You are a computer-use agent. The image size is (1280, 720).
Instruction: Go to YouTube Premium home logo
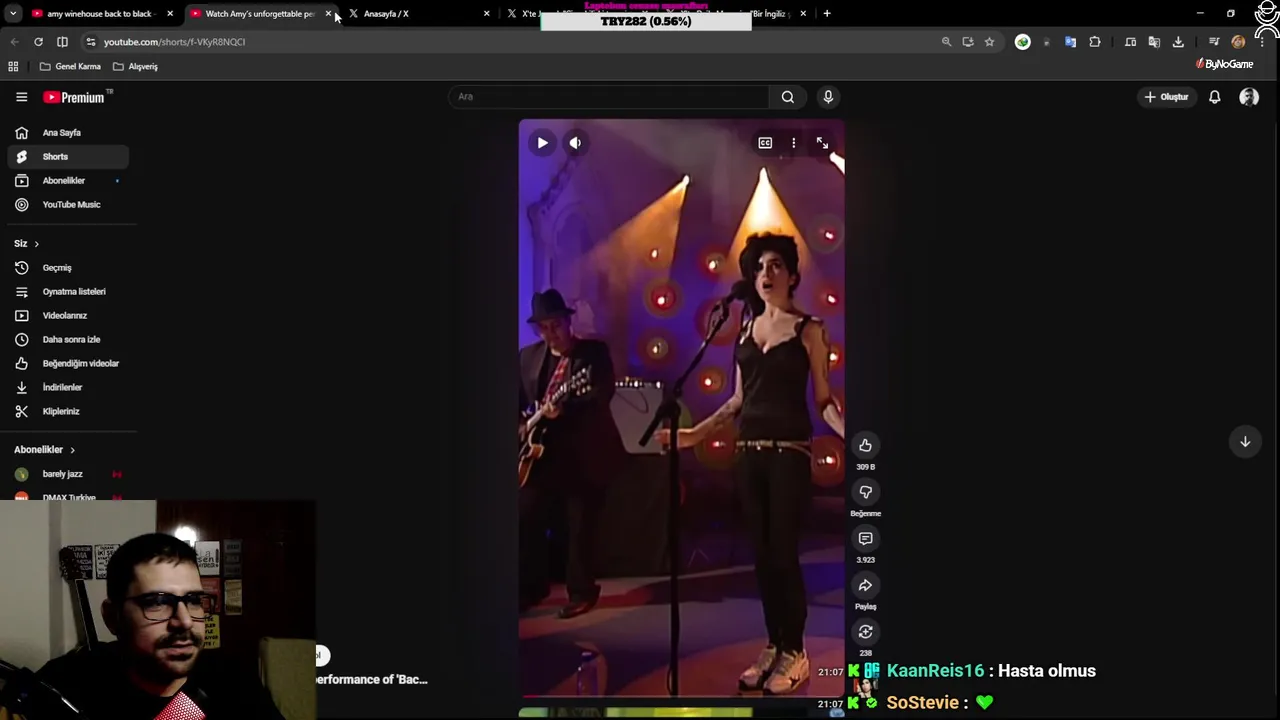77,97
